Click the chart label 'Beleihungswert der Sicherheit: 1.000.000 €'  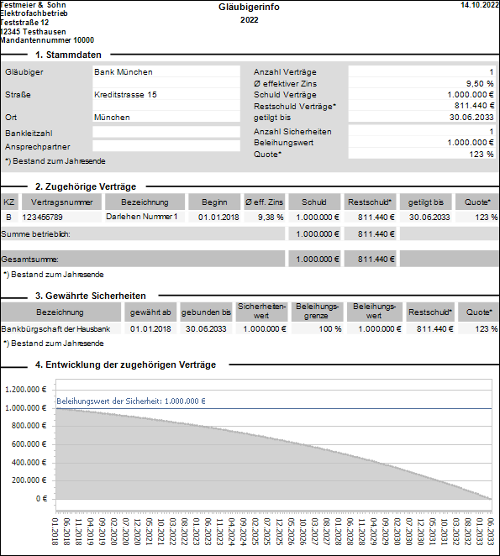click(131, 401)
